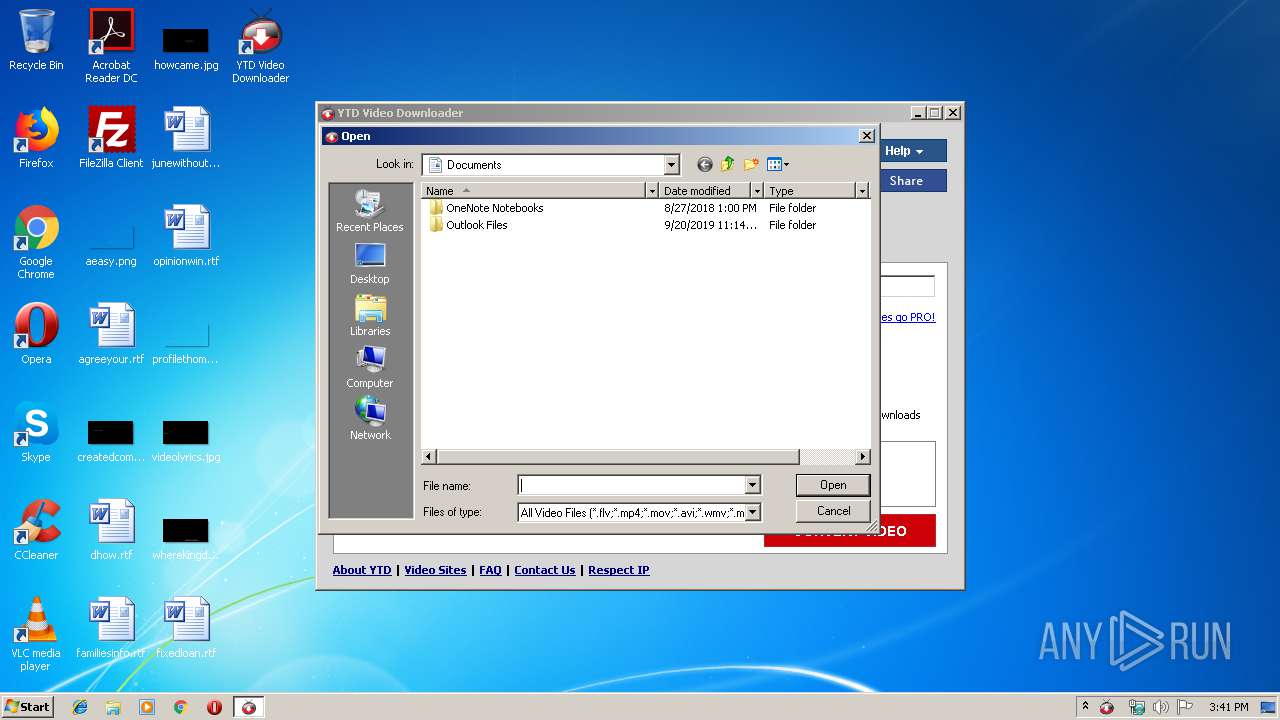
Task: Open the View Menu icon
Action: pos(778,165)
